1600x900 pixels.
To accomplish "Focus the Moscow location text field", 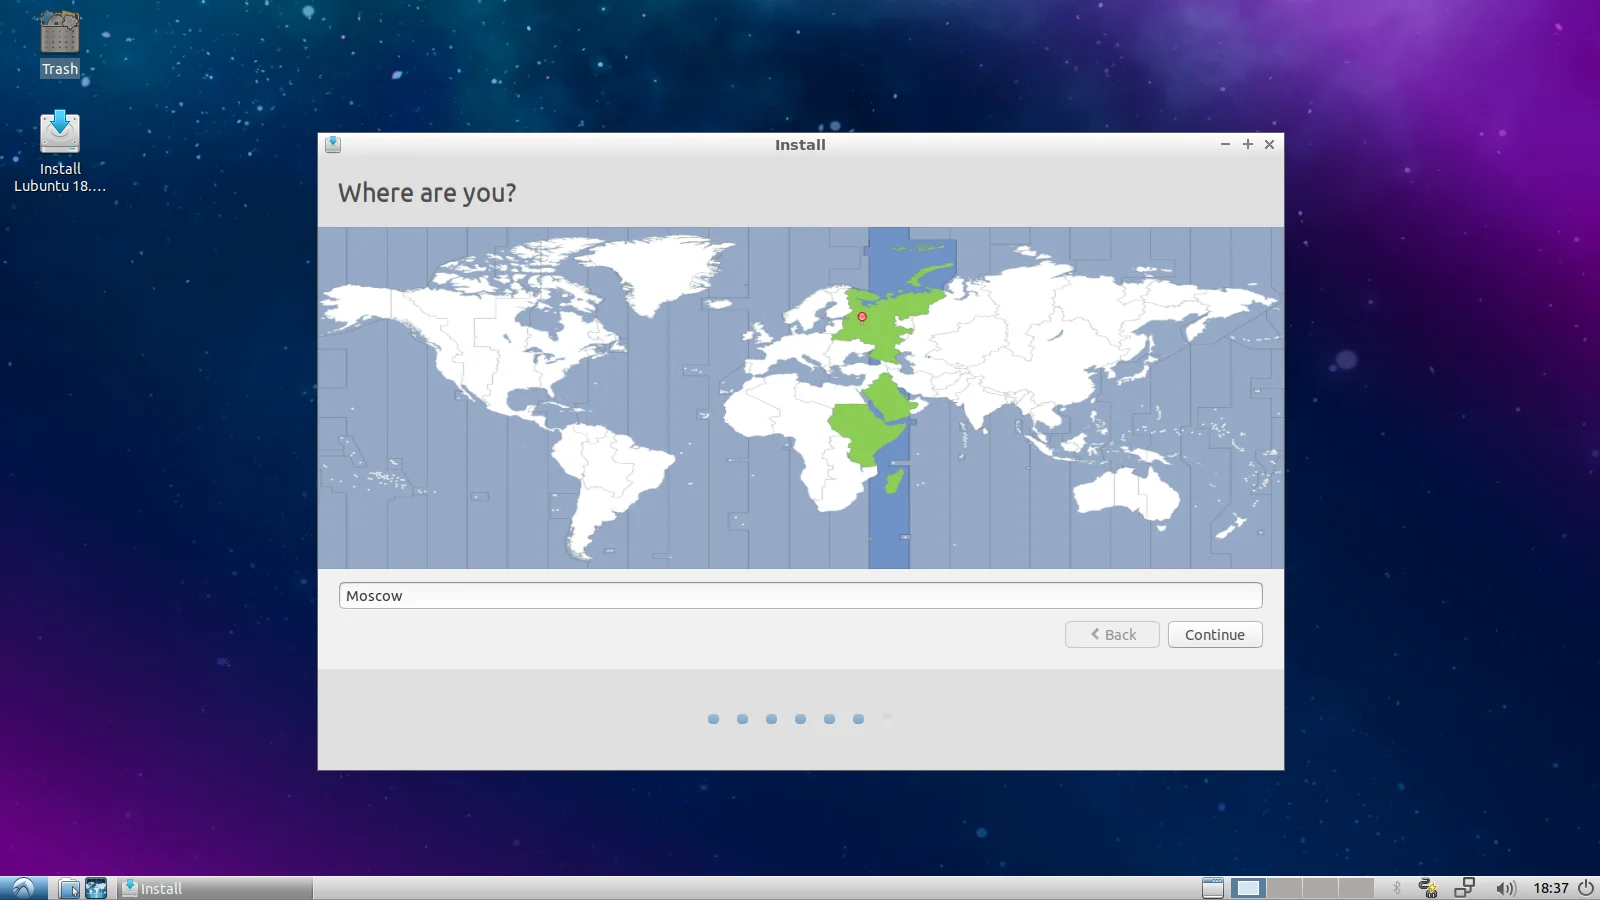I will pos(800,596).
